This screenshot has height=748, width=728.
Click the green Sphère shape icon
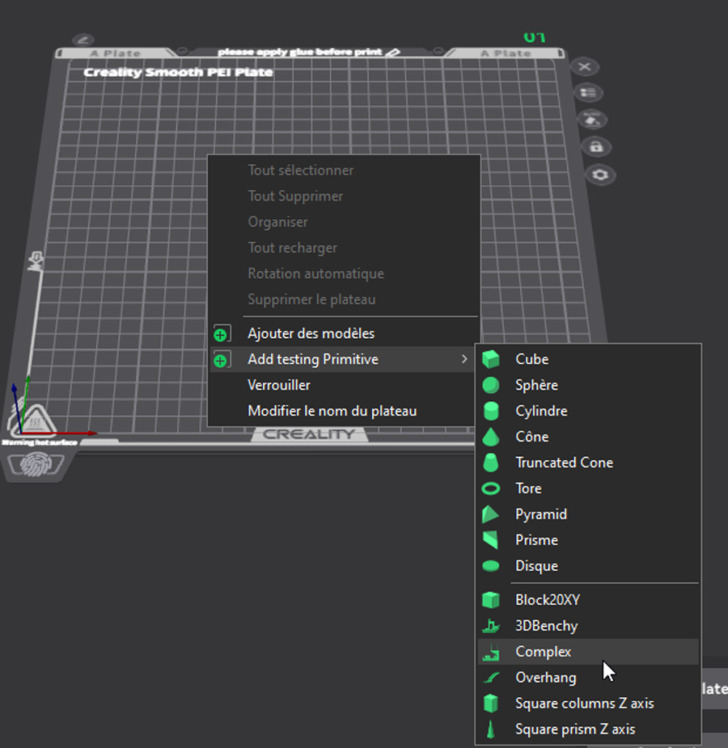(x=490, y=385)
